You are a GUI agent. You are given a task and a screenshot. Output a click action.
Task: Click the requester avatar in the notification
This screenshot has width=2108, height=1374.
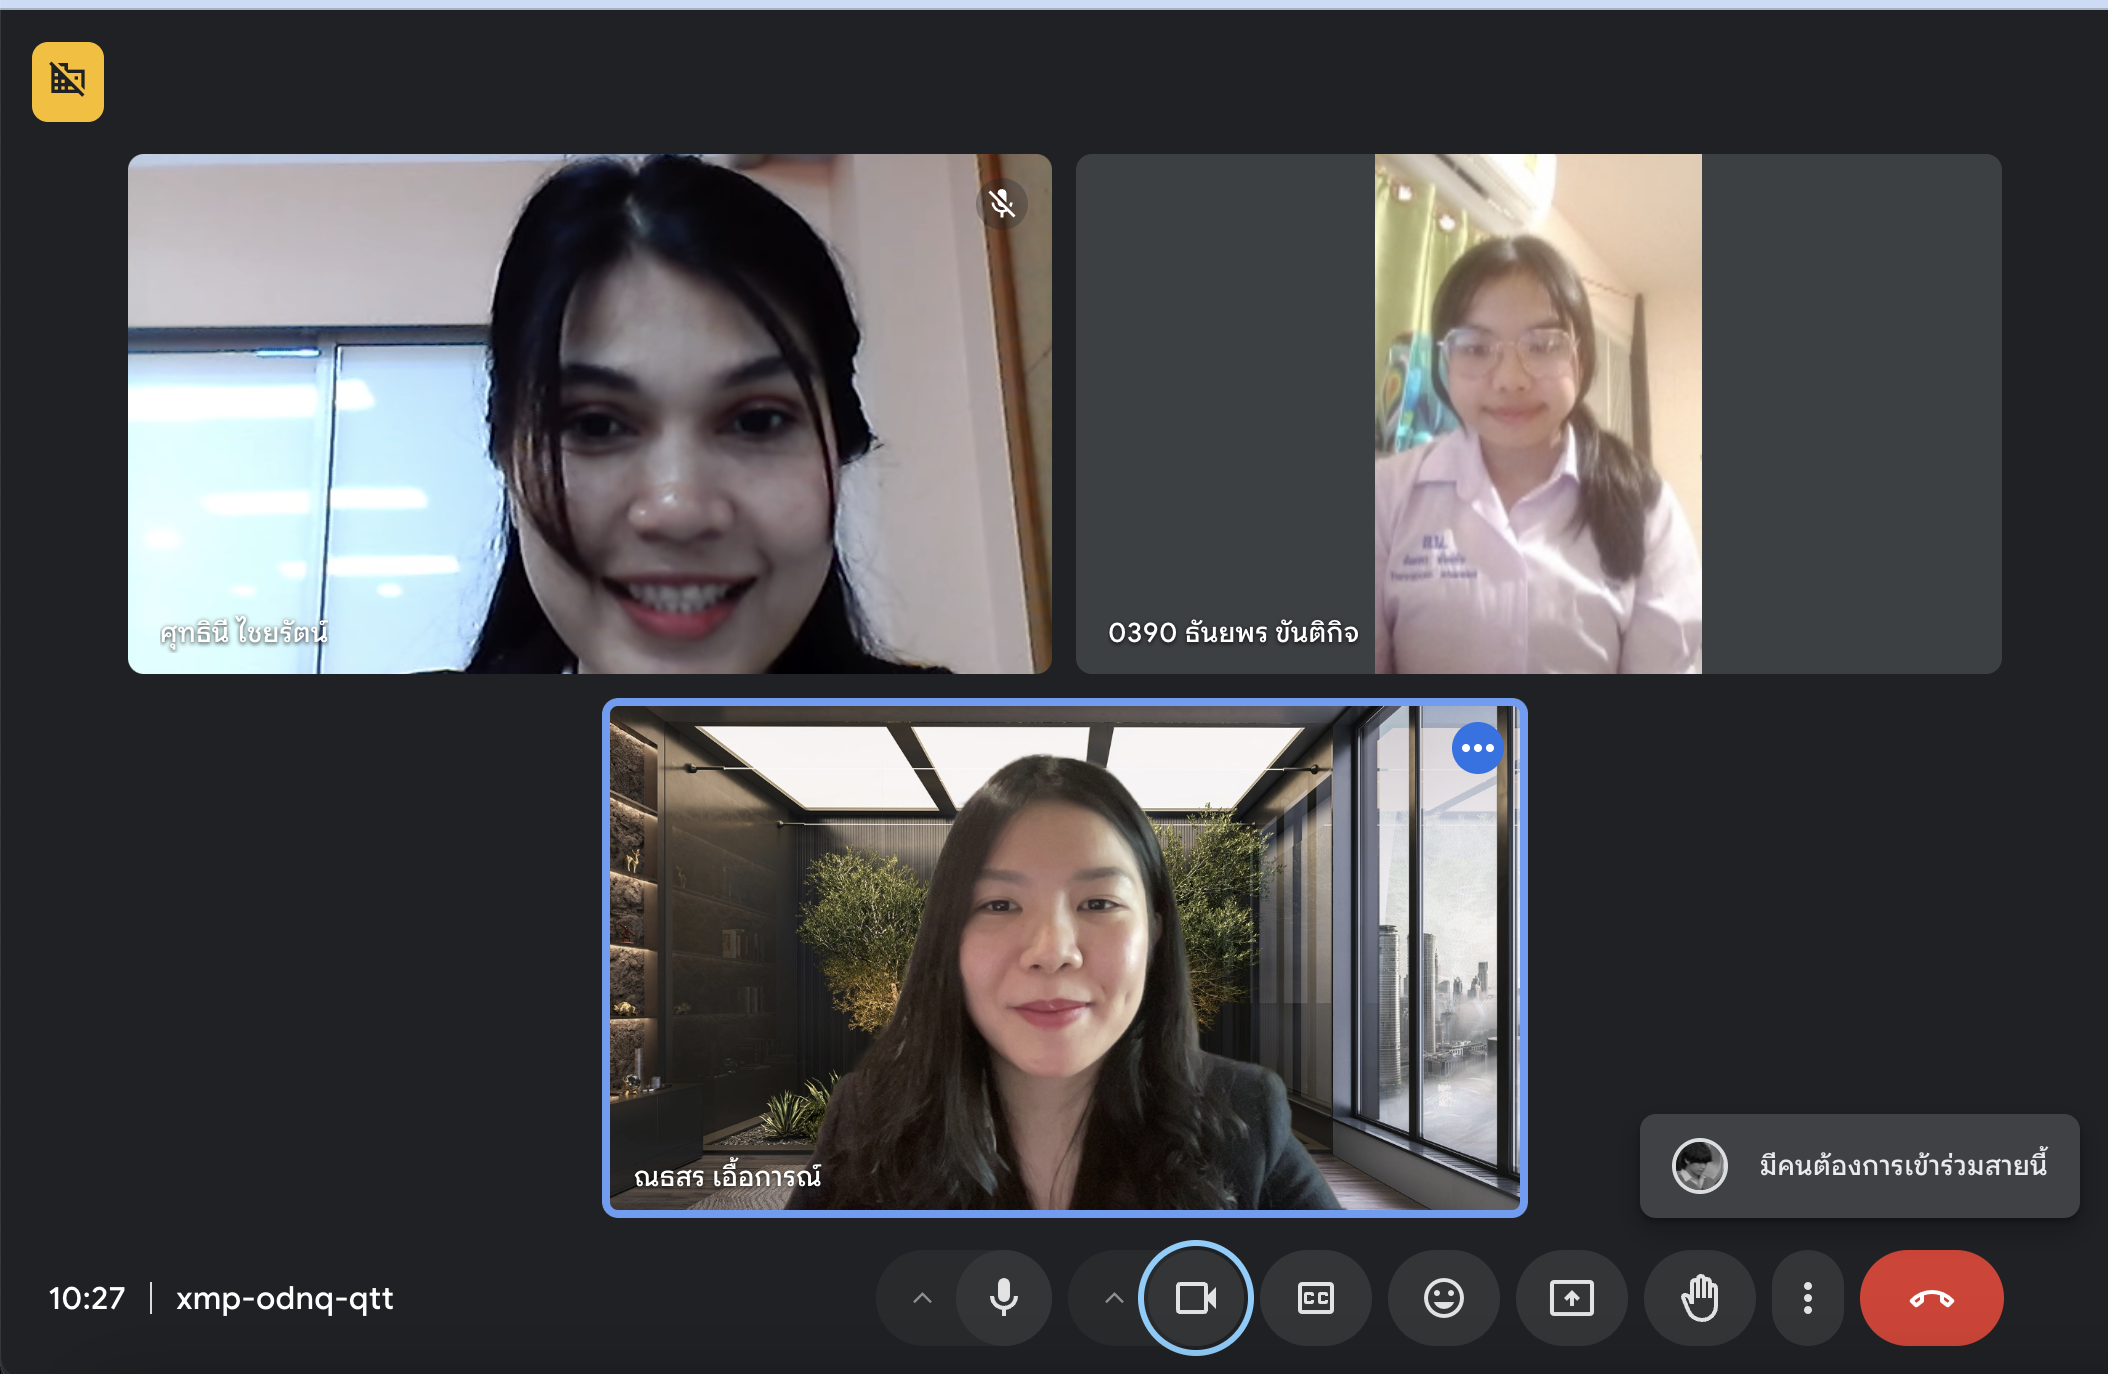1699,1166
